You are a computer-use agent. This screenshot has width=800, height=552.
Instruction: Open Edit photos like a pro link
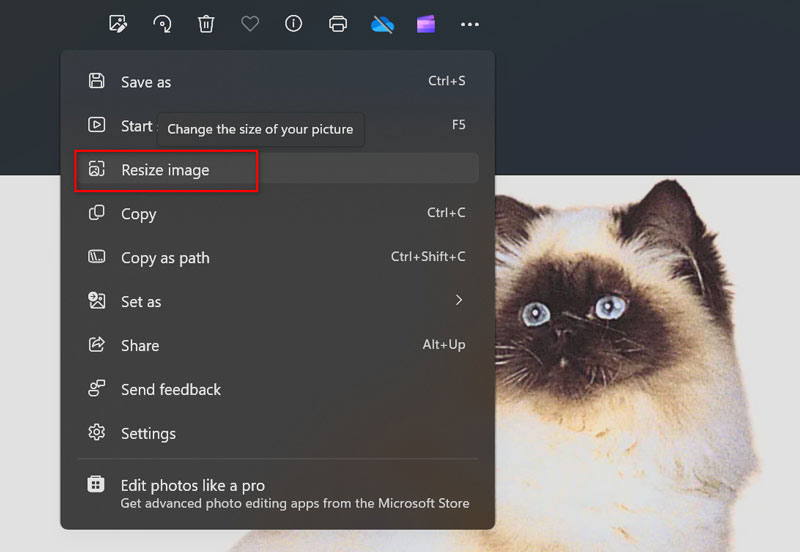(278, 493)
